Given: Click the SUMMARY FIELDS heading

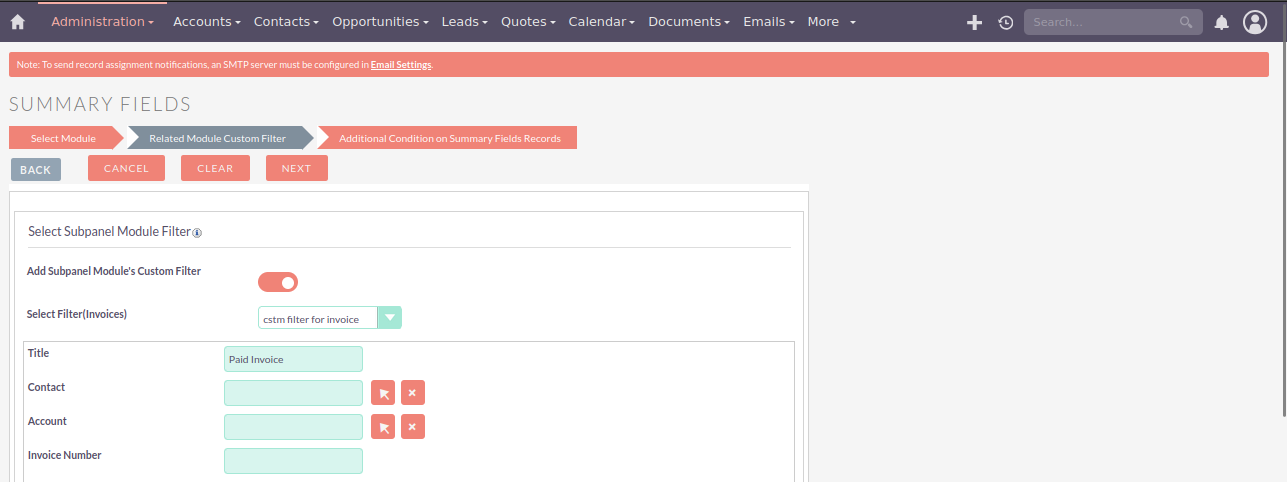Looking at the screenshot, I should (100, 105).
